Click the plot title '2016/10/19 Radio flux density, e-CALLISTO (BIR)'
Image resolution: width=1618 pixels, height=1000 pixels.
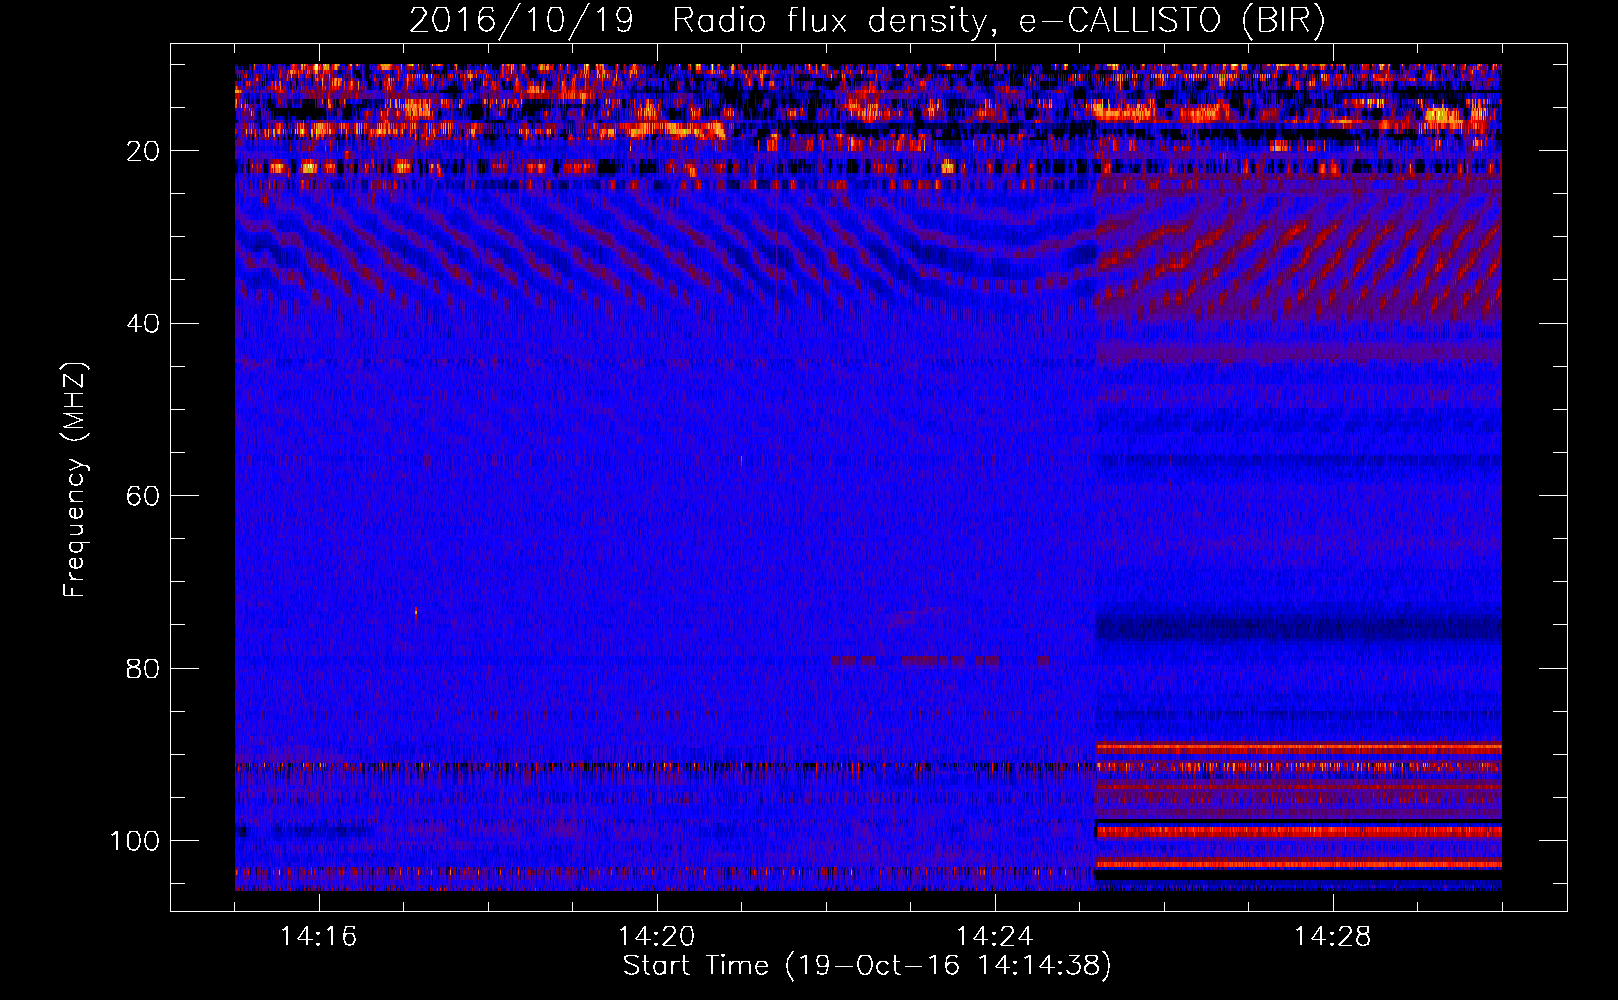[867, 21]
